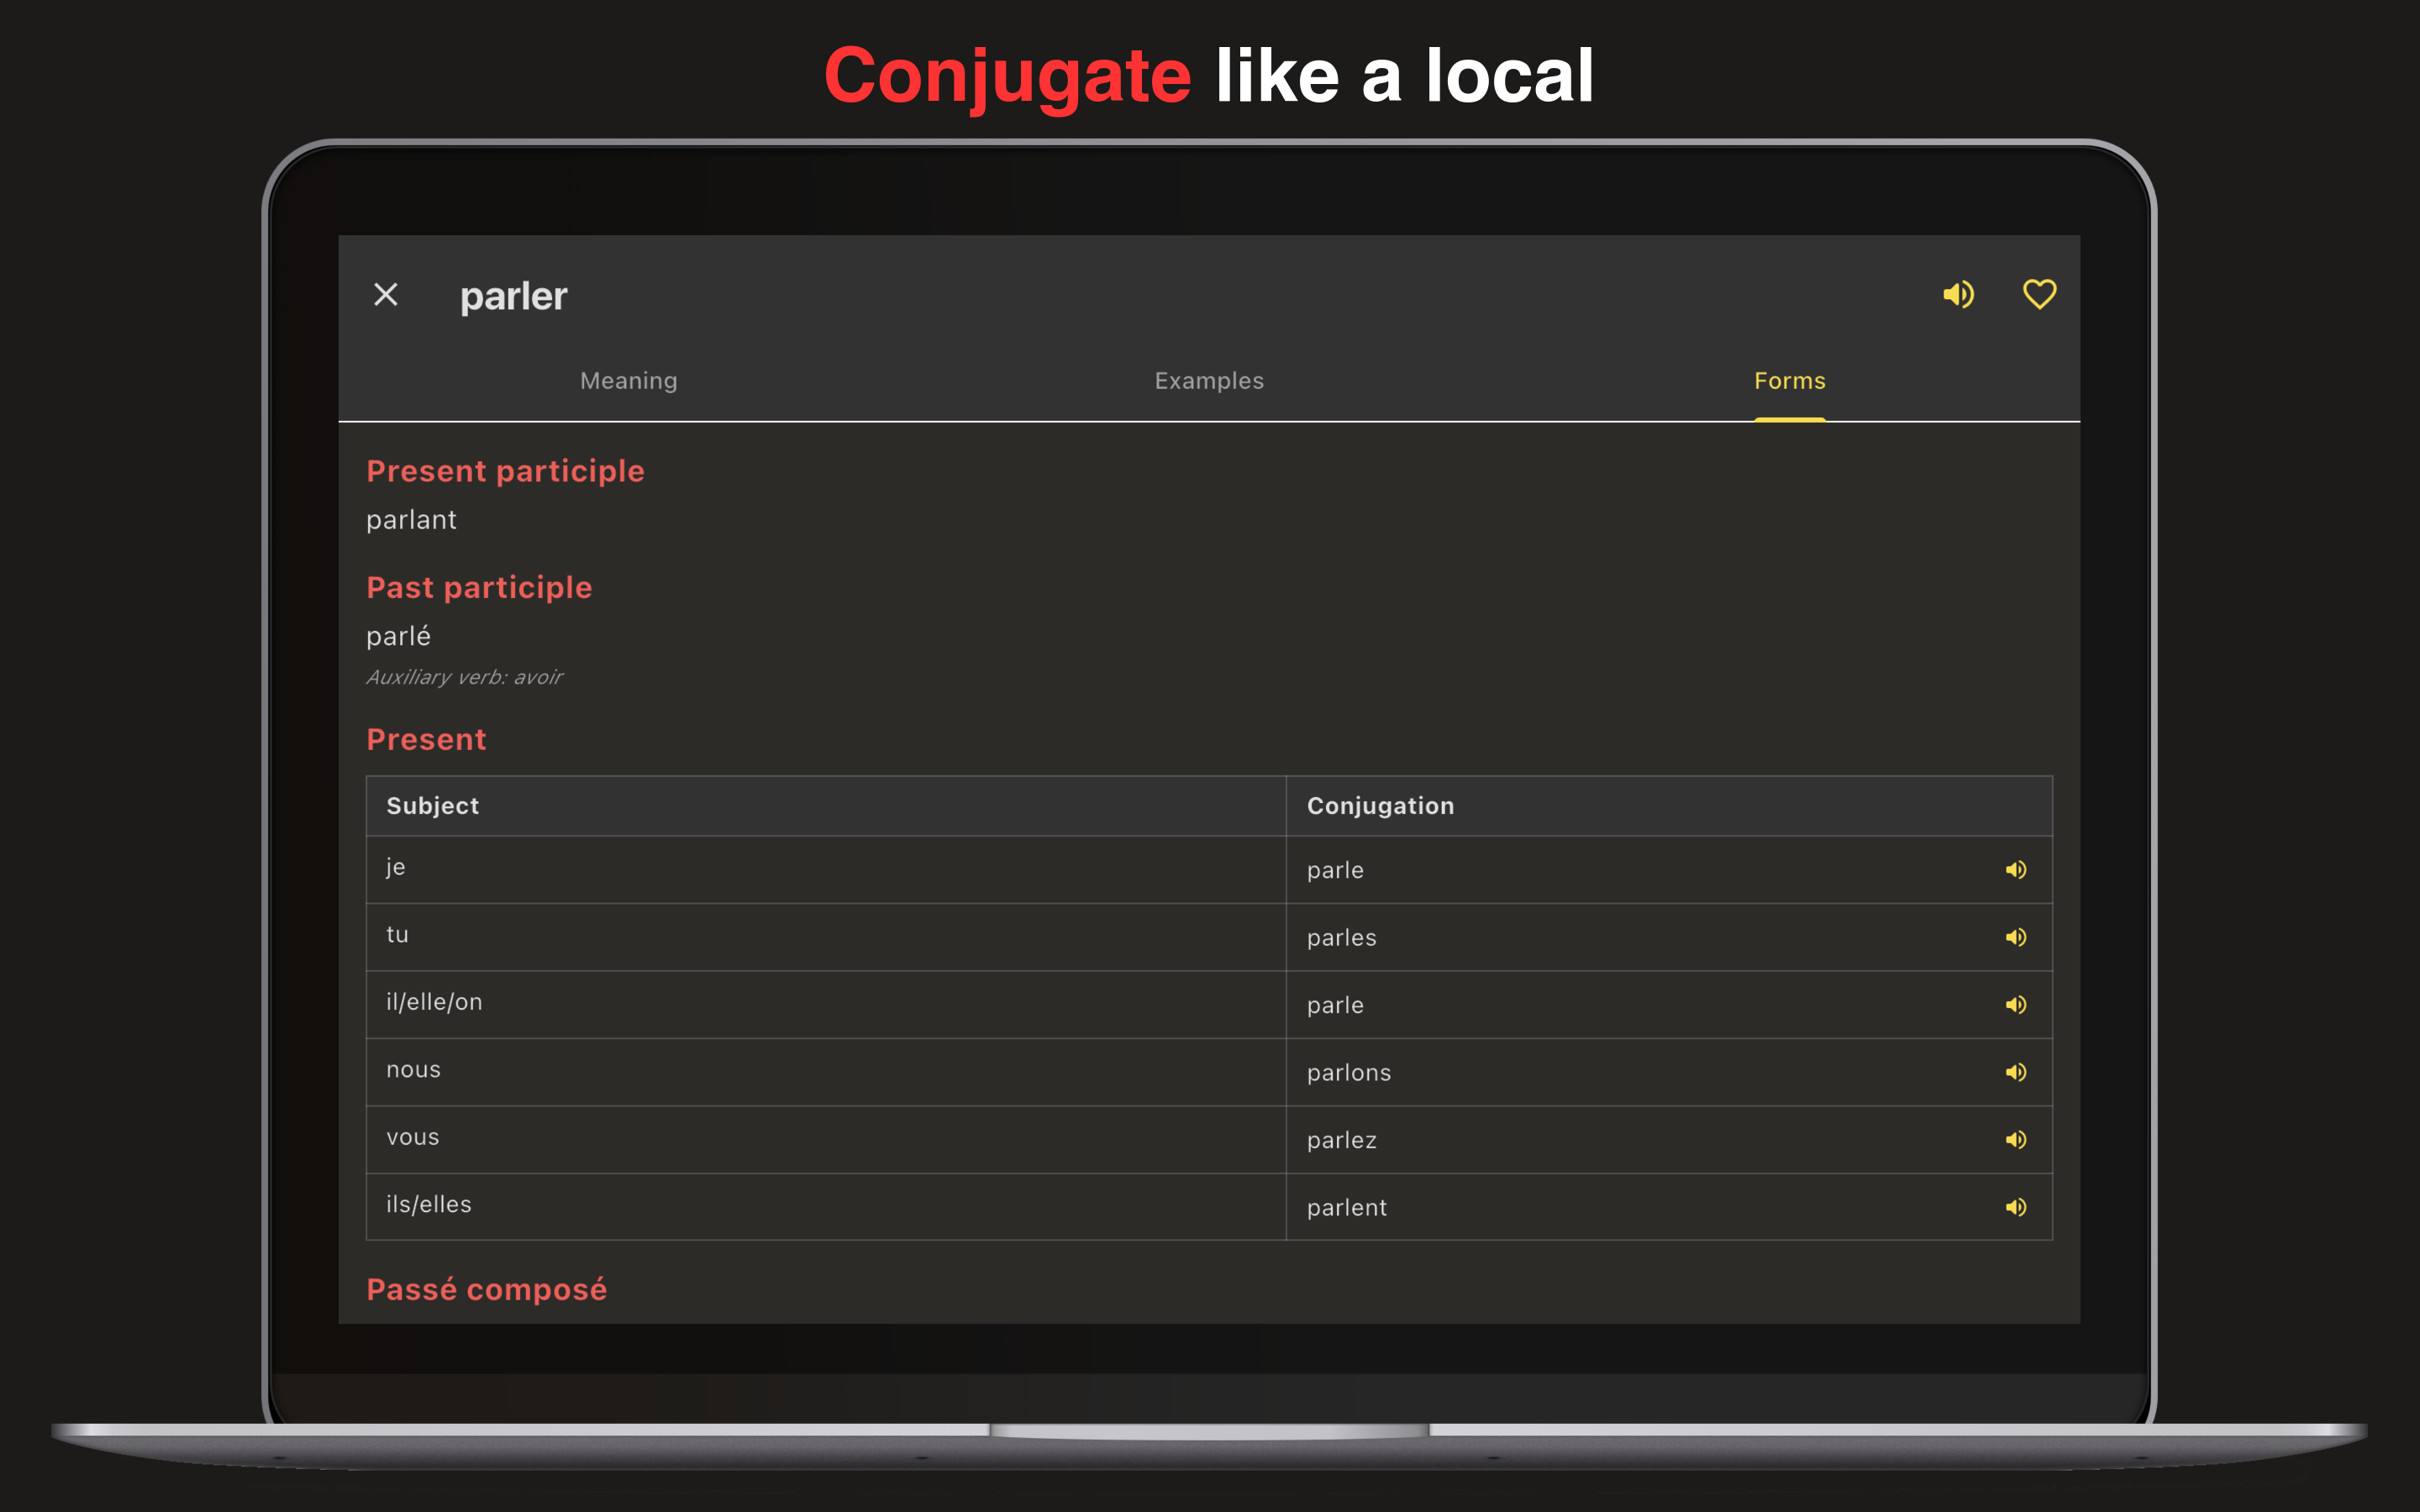Close the parler word detail view
Viewport: 2420px width, 1512px height.
tap(386, 294)
